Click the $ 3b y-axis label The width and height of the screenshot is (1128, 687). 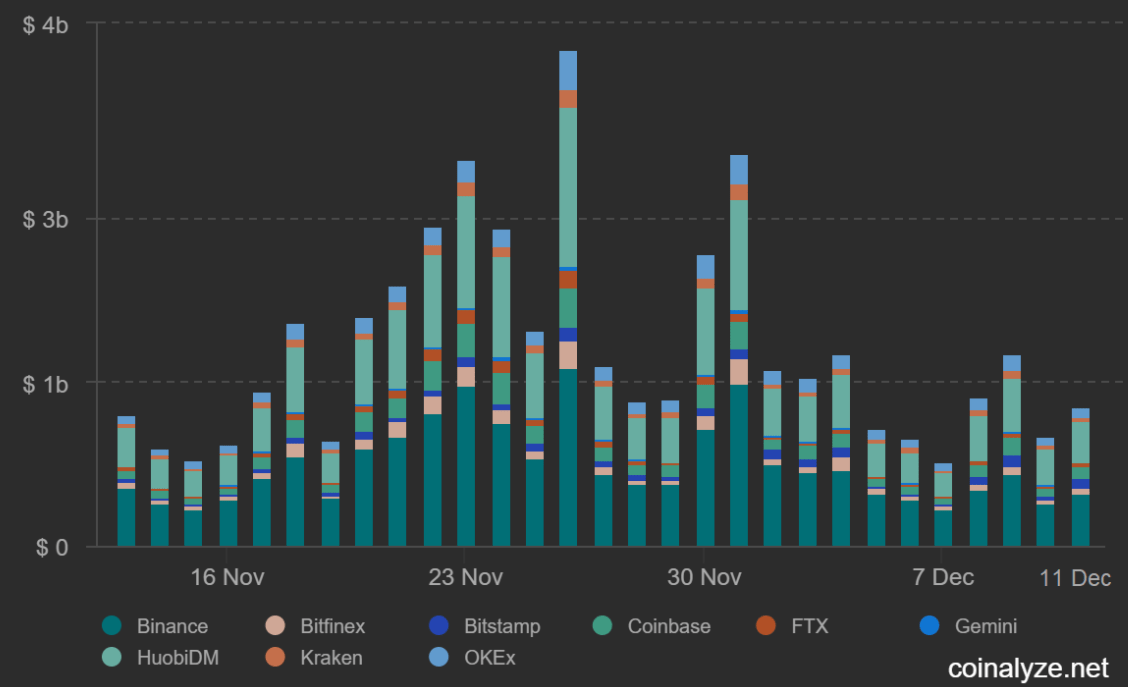pyautogui.click(x=45, y=219)
